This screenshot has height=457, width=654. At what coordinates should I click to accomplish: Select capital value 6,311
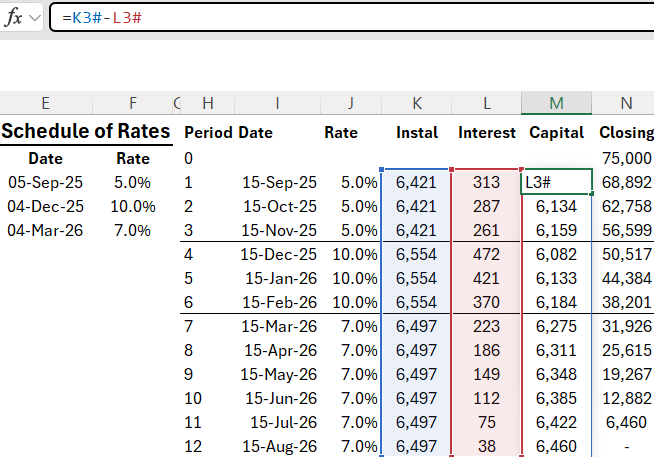(x=556, y=351)
